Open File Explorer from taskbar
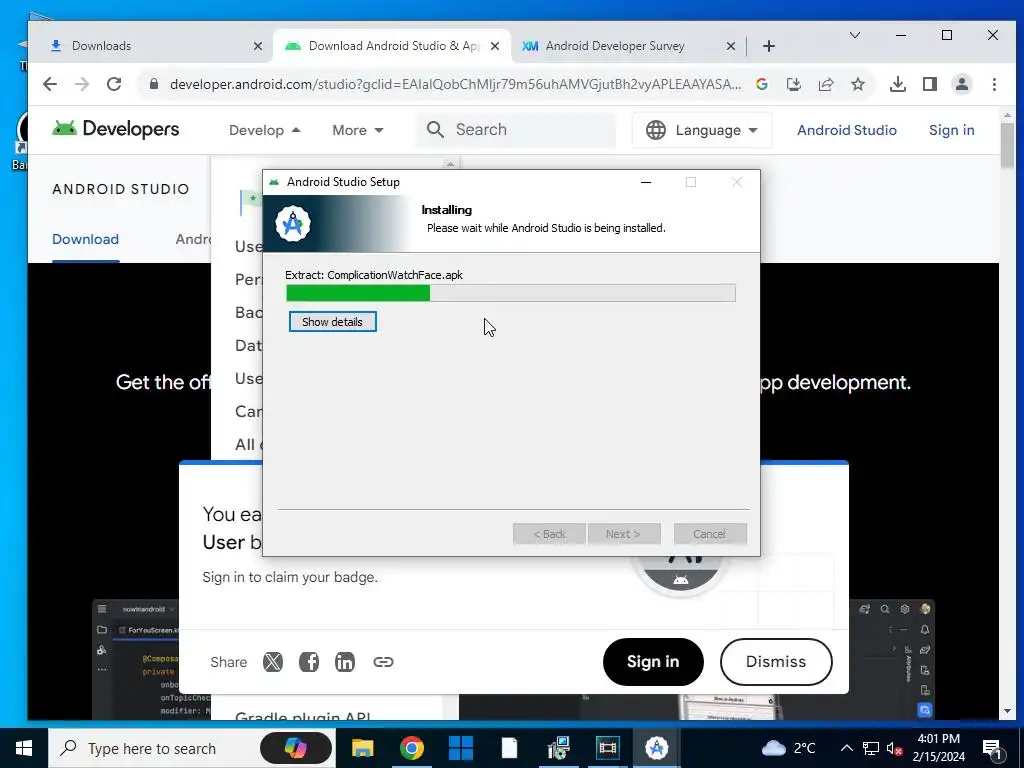1024x768 pixels. (362, 748)
